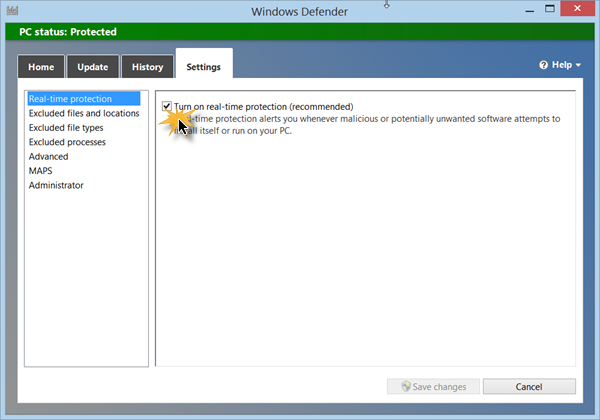Open the Advanced settings category
Viewport: 600px width, 420px height.
(x=49, y=157)
